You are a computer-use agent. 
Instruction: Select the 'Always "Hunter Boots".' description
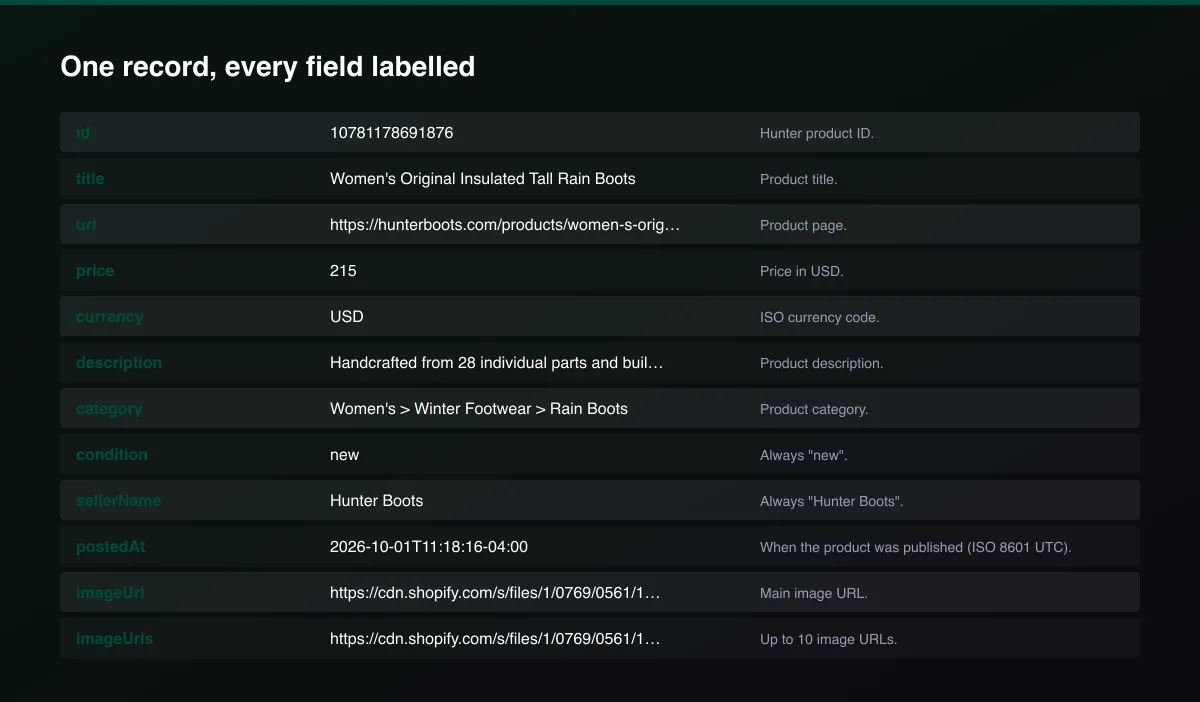[832, 501]
